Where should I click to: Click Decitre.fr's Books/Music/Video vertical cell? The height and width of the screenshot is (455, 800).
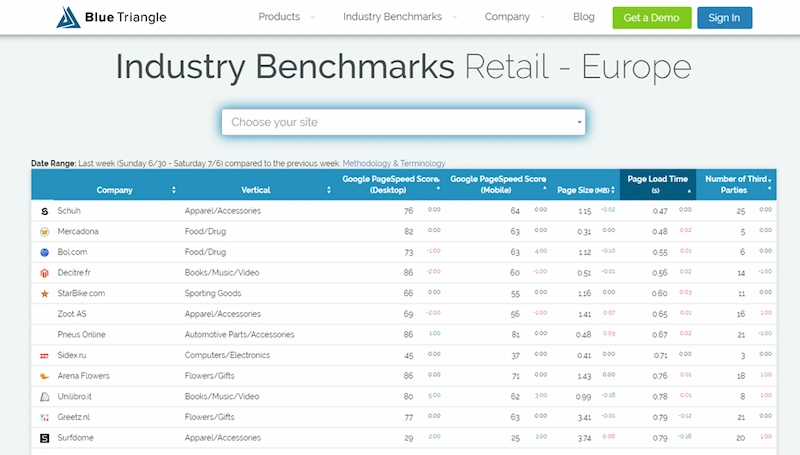[222, 272]
